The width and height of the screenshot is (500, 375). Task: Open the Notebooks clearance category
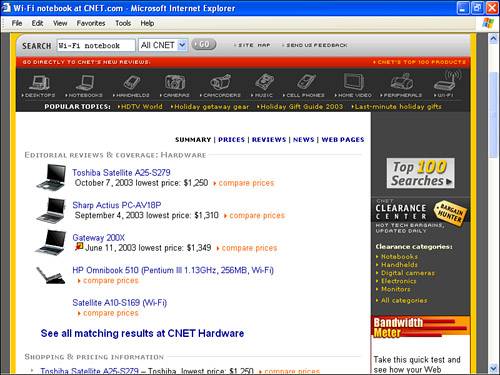(397, 257)
